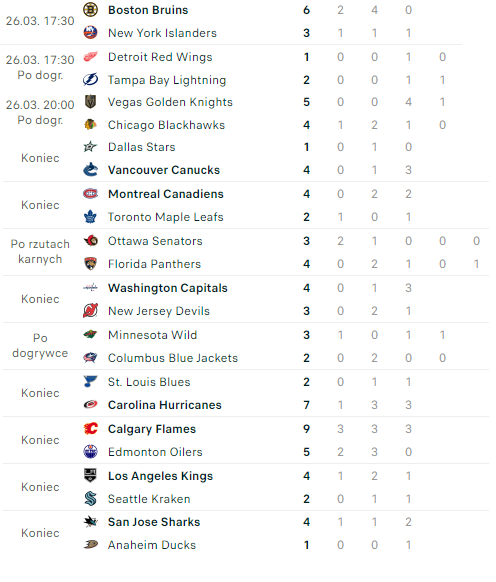Select the Toronto Maple Leafs leaf logo
The width and height of the screenshot is (496, 582).
tap(90, 217)
